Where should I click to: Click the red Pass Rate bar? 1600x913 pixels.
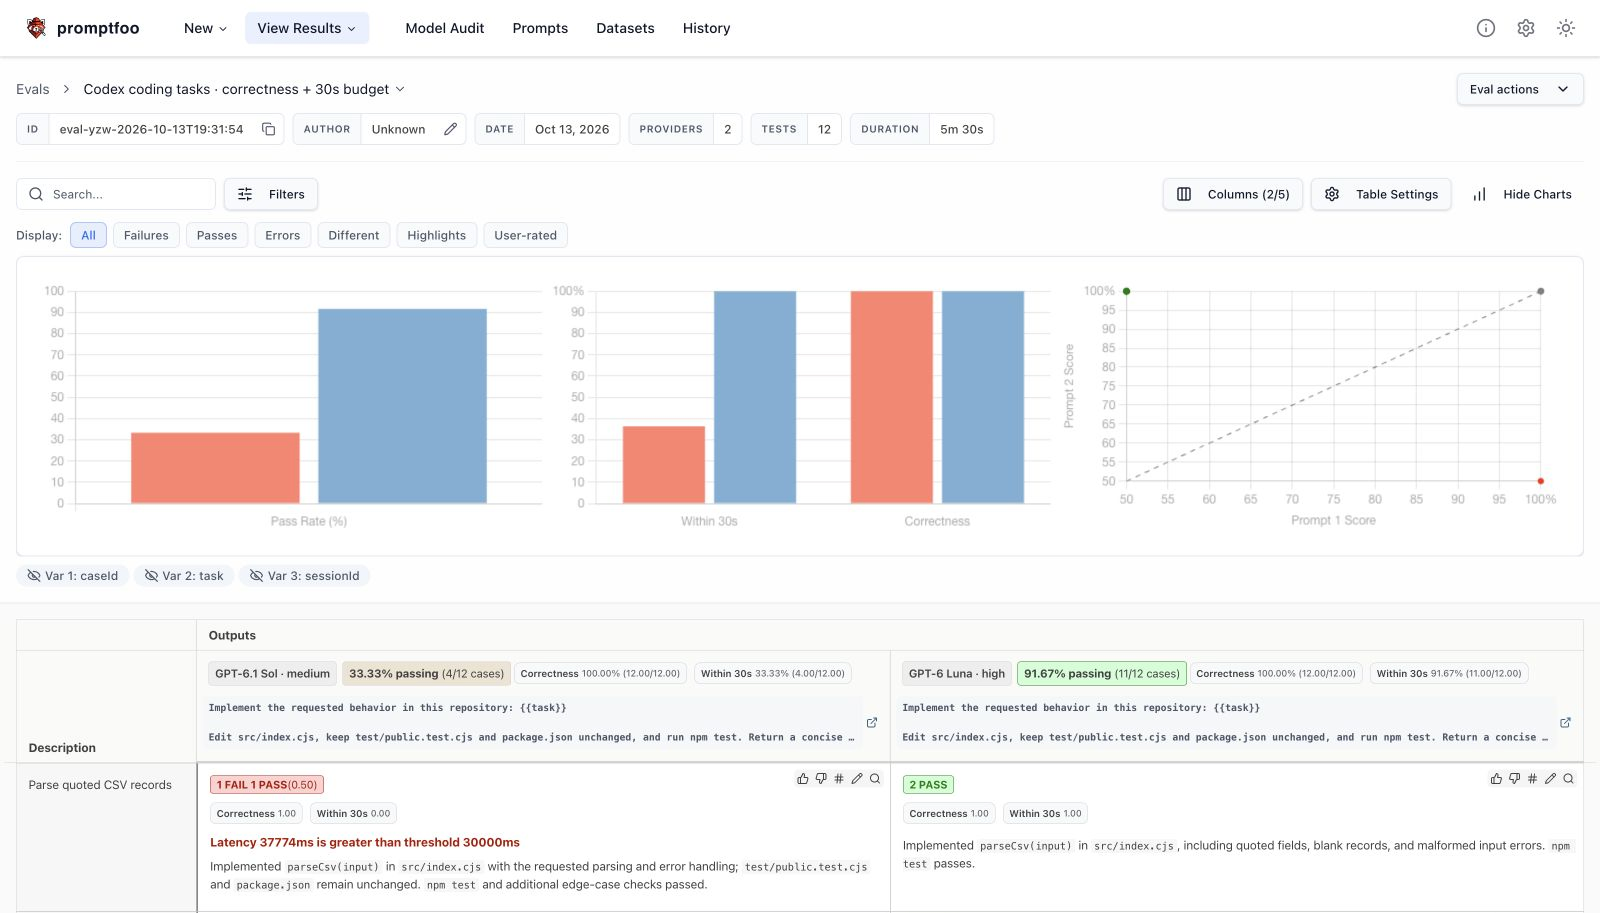click(x=215, y=468)
